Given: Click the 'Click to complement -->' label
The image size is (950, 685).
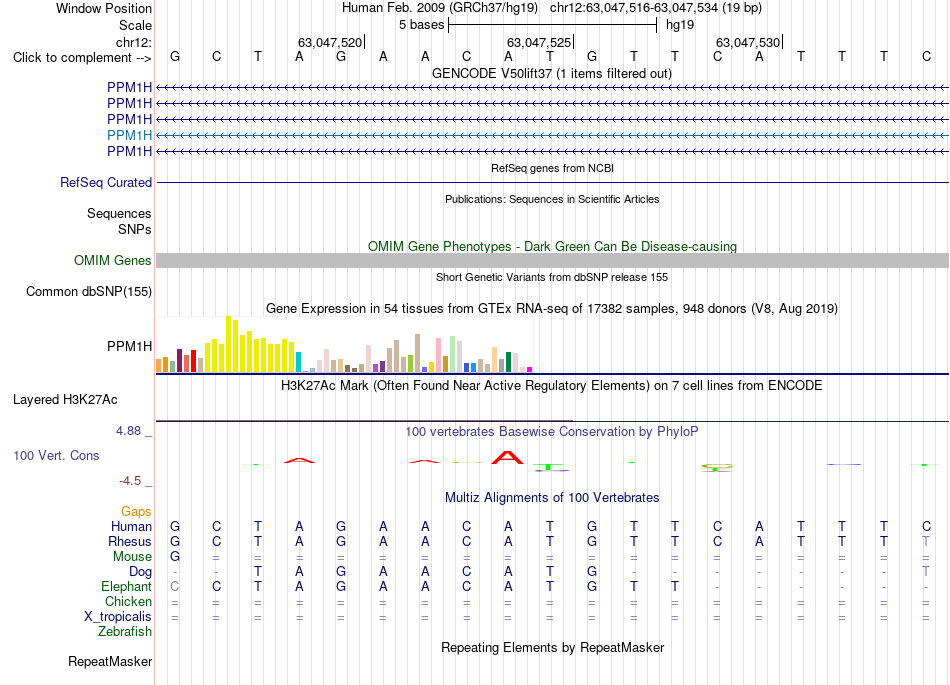Looking at the screenshot, I should 82,58.
